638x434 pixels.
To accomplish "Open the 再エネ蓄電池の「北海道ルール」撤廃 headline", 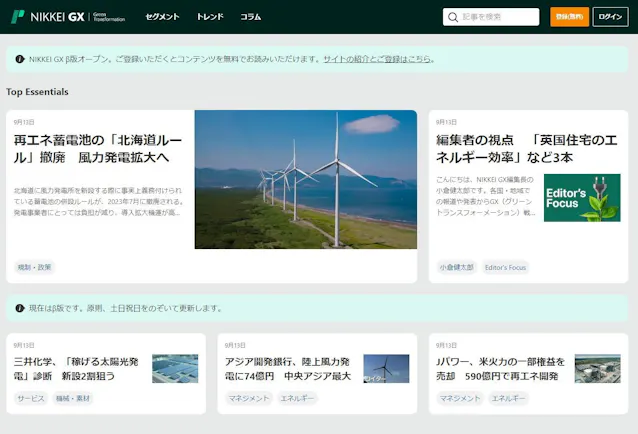I will (98, 148).
